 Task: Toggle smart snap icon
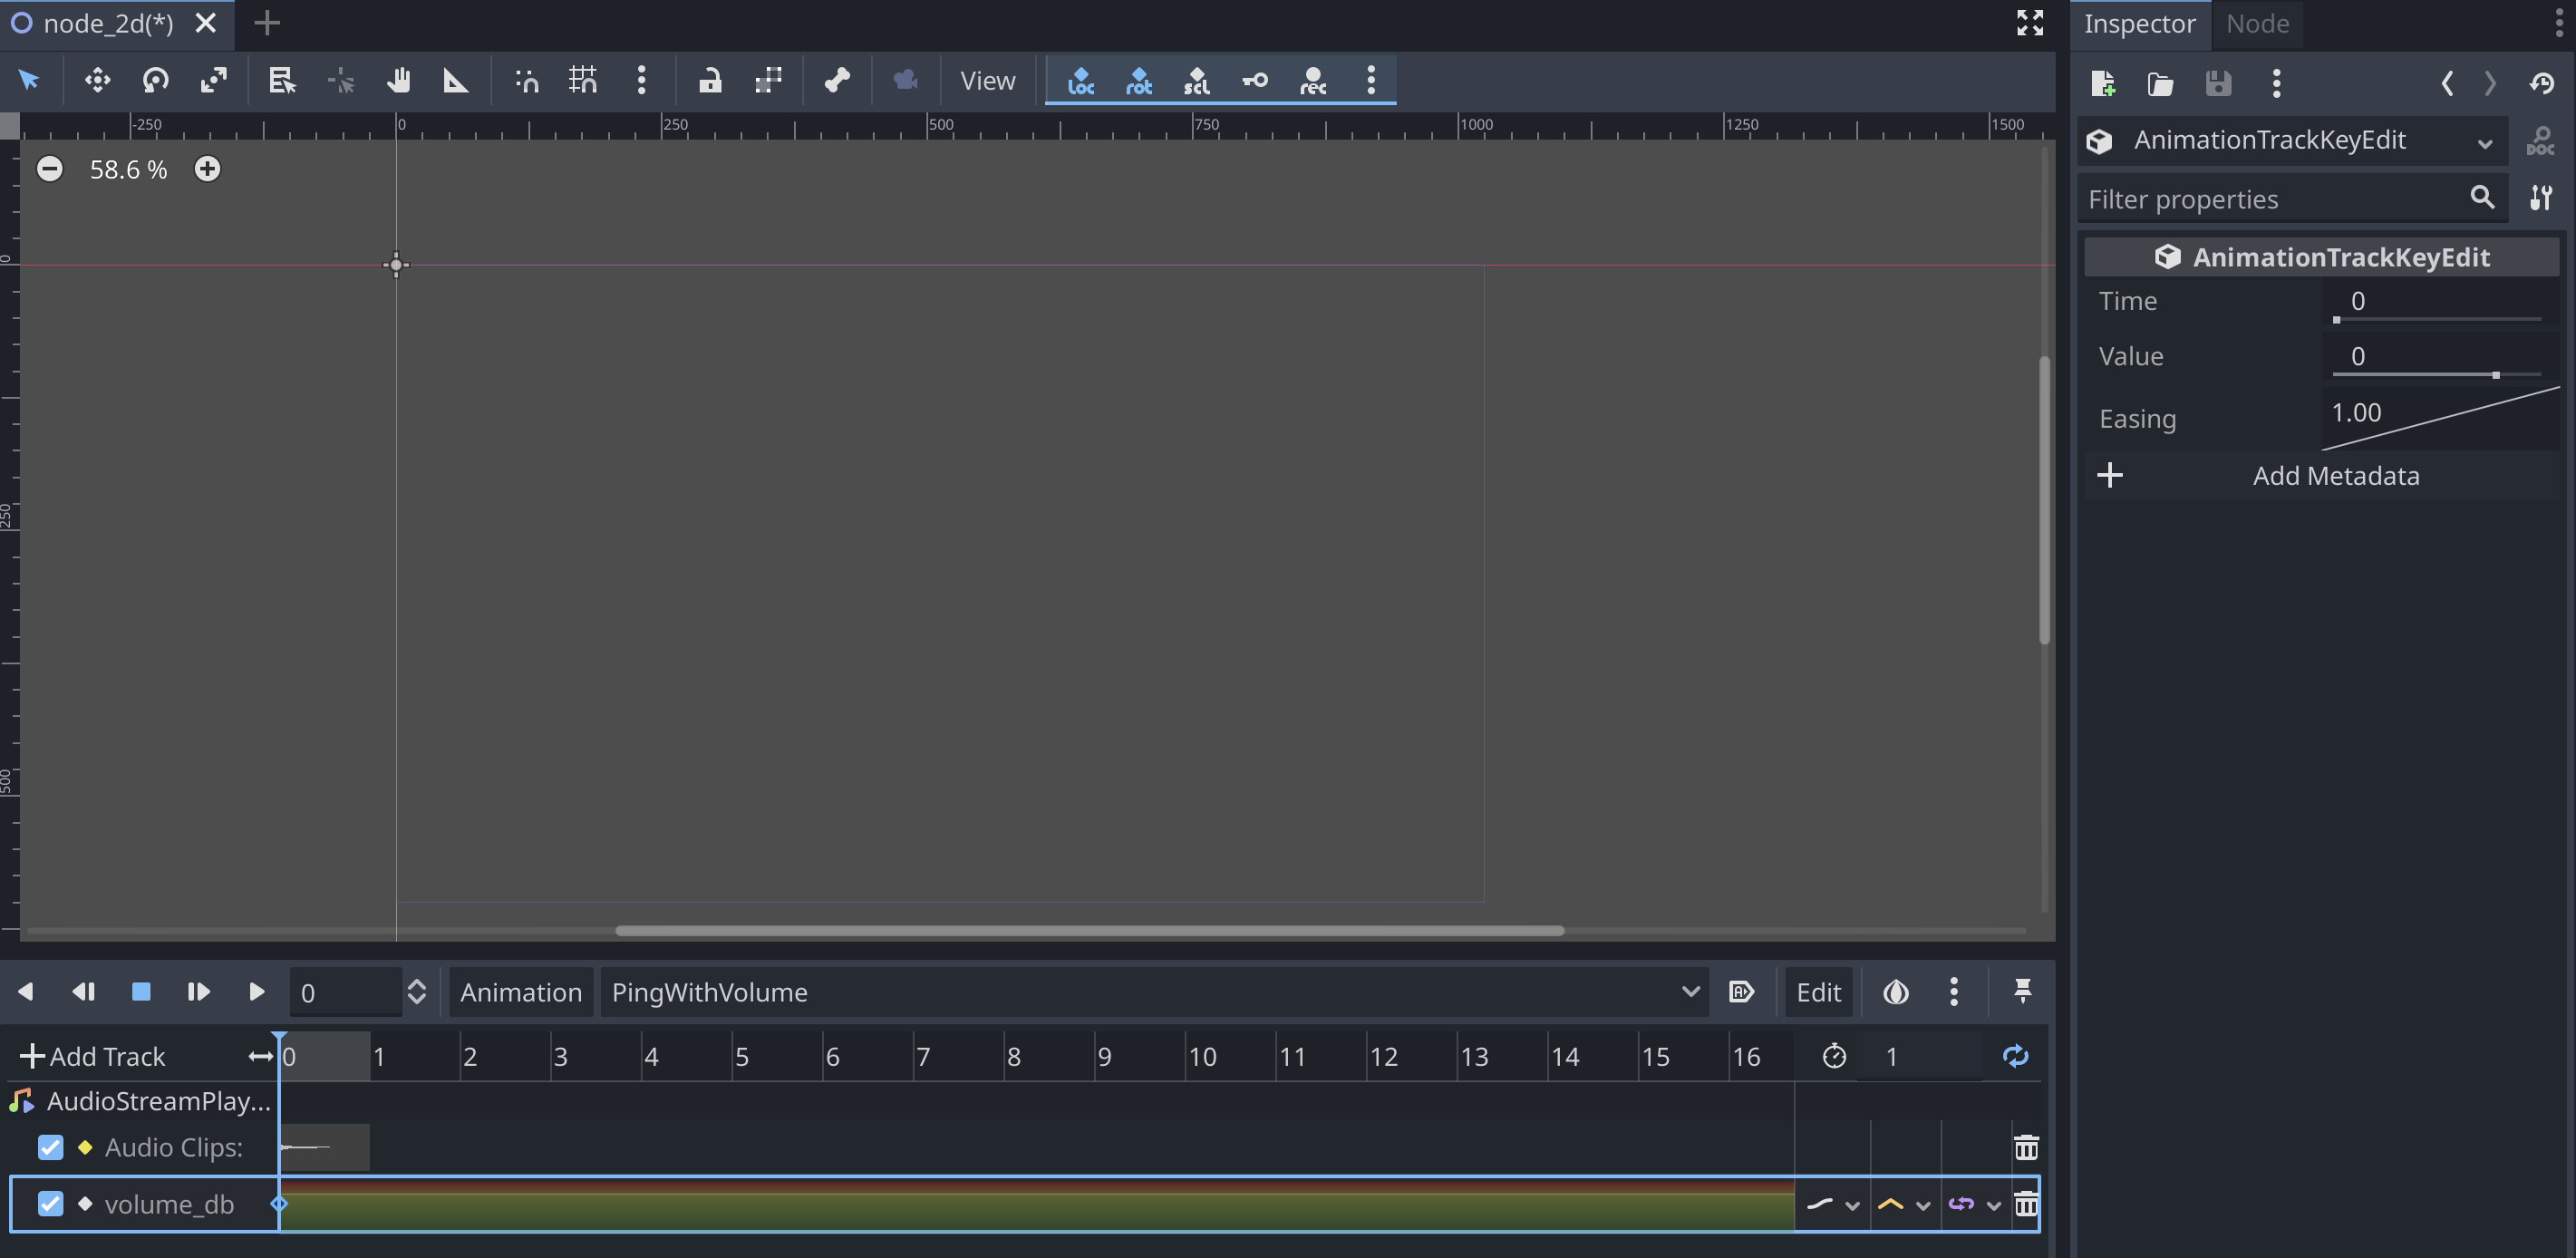pos(527,80)
